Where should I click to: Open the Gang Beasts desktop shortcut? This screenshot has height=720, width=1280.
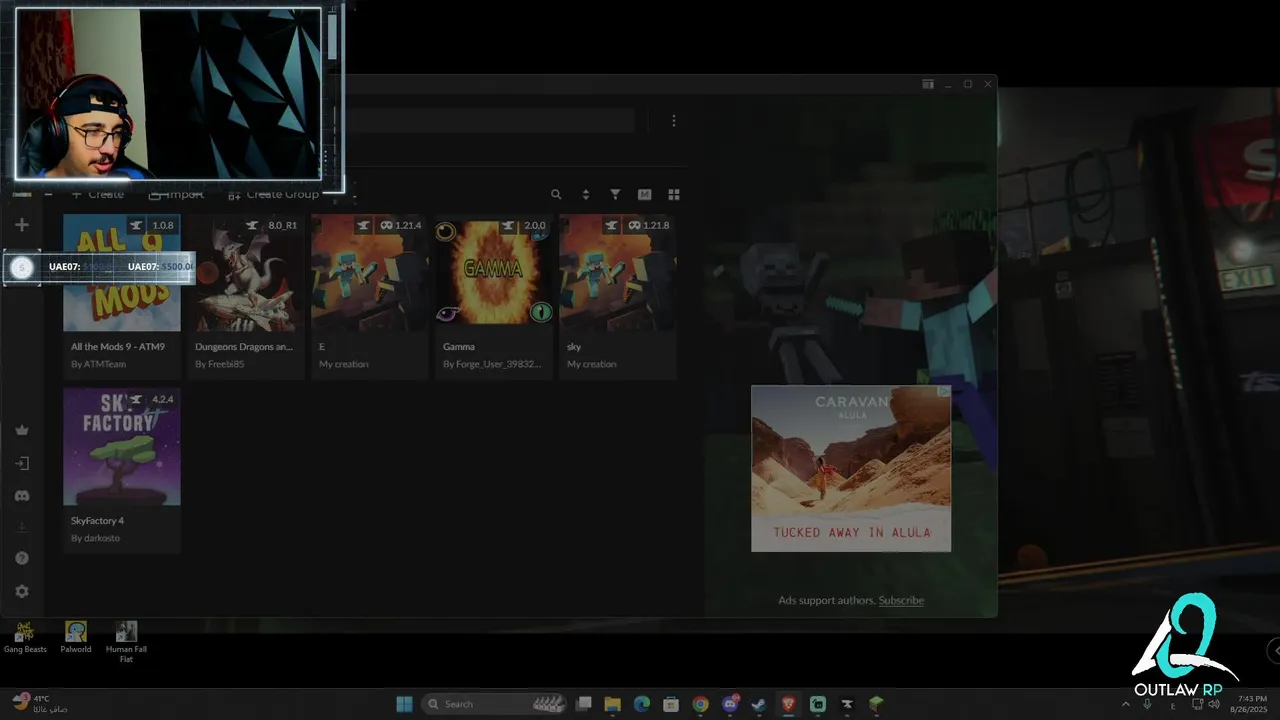point(25,638)
